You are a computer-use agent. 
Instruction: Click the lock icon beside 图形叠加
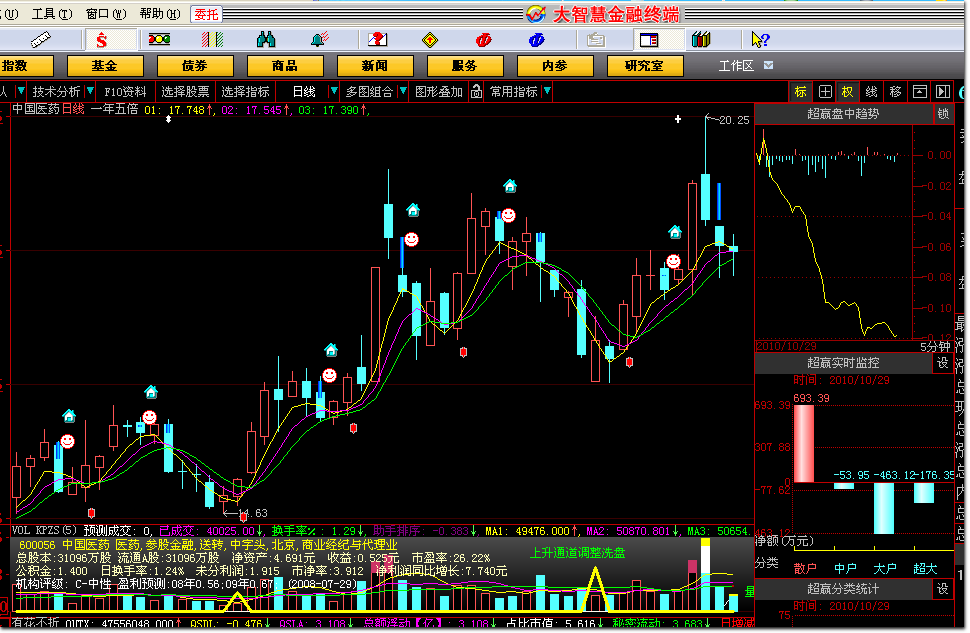point(476,92)
